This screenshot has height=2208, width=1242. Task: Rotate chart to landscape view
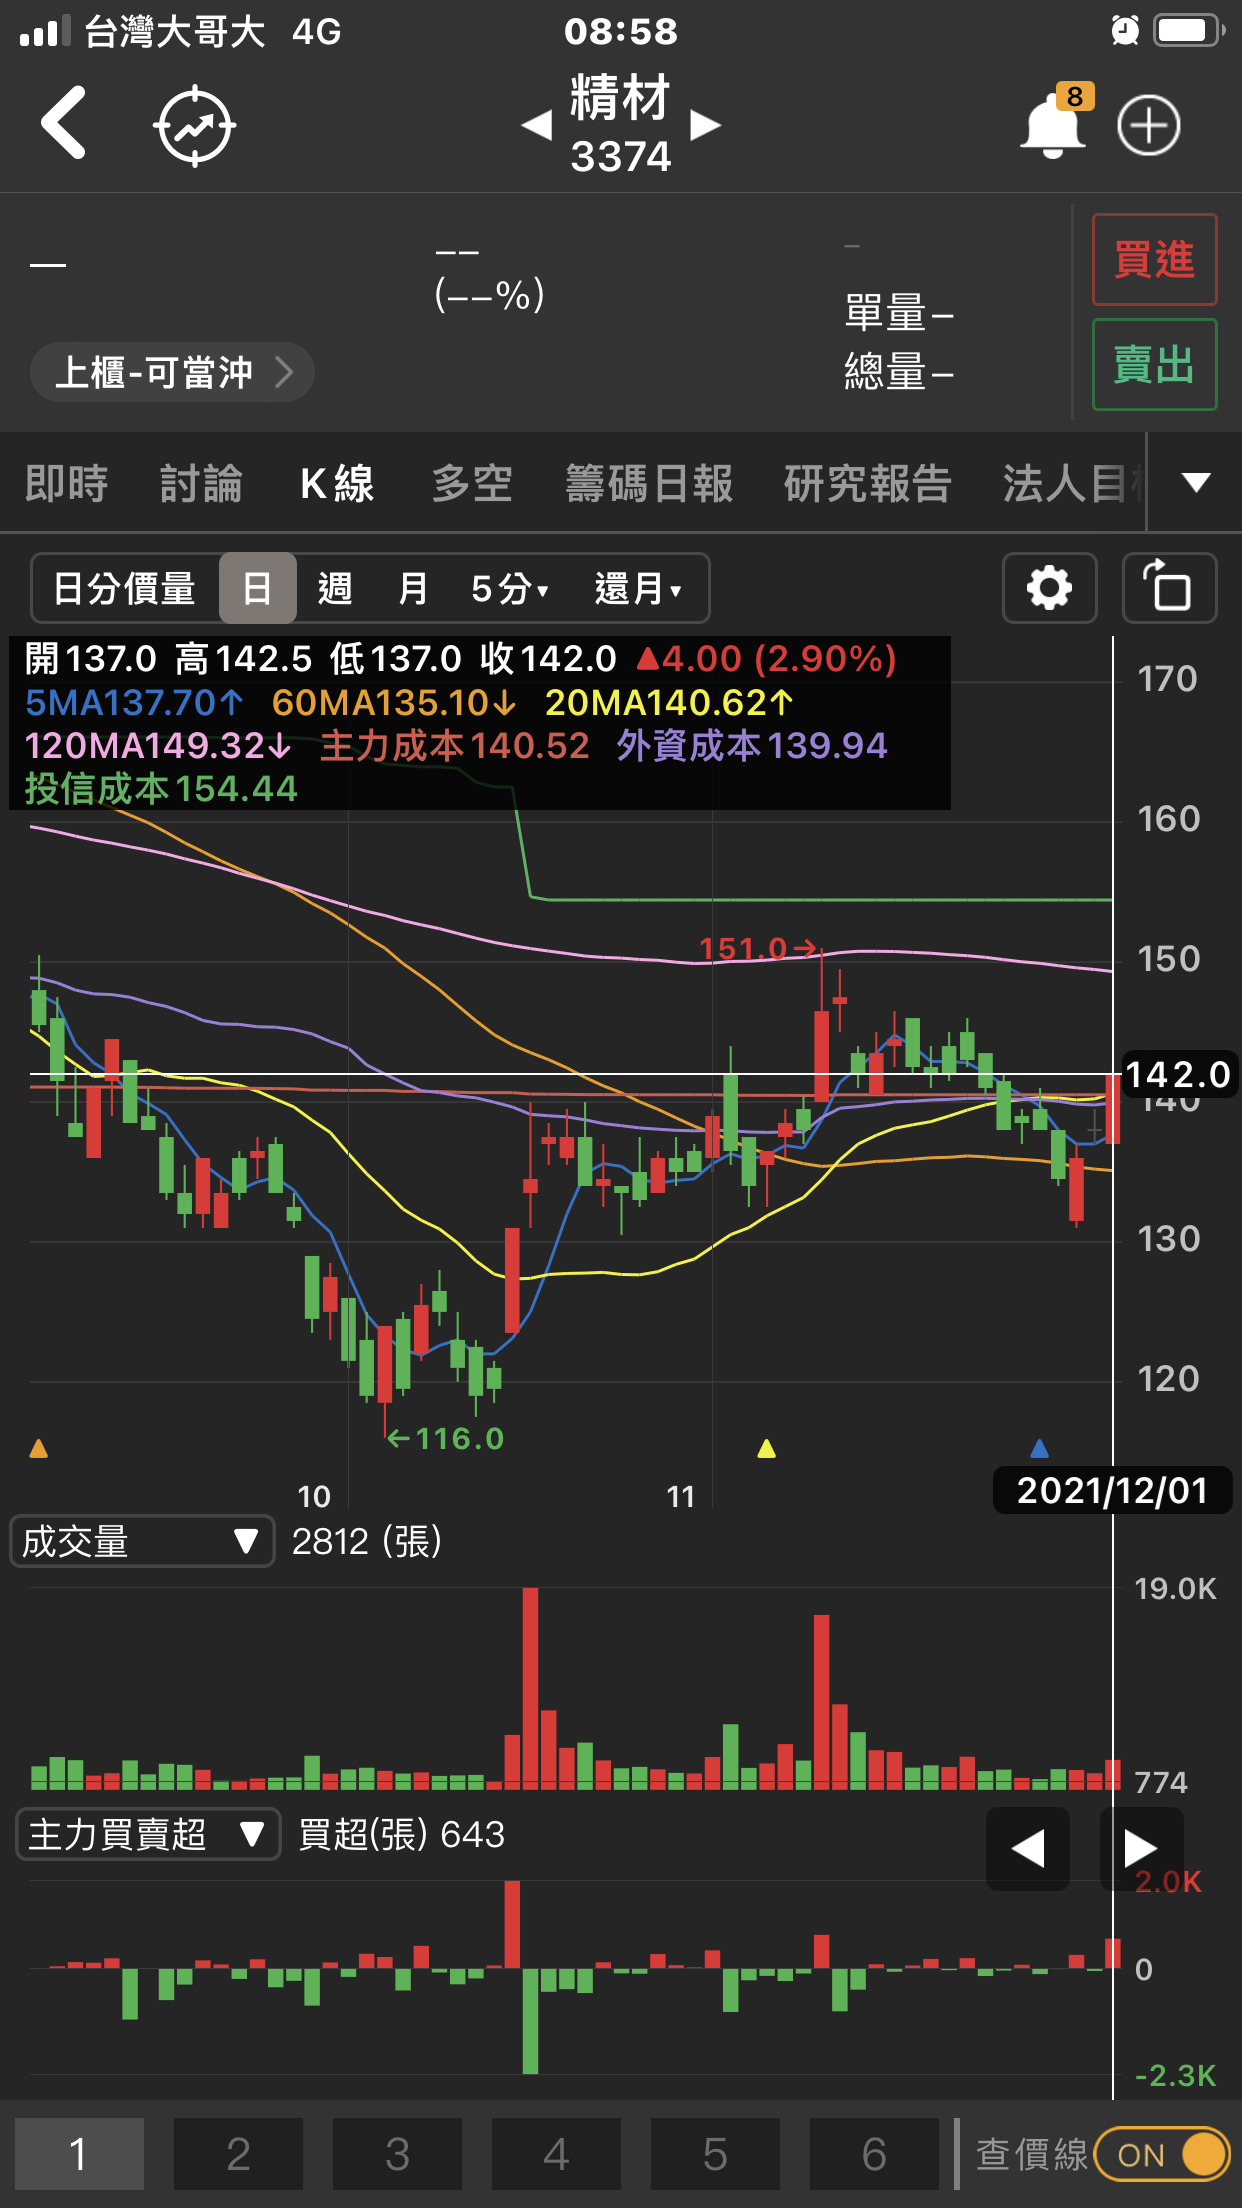tap(1168, 588)
